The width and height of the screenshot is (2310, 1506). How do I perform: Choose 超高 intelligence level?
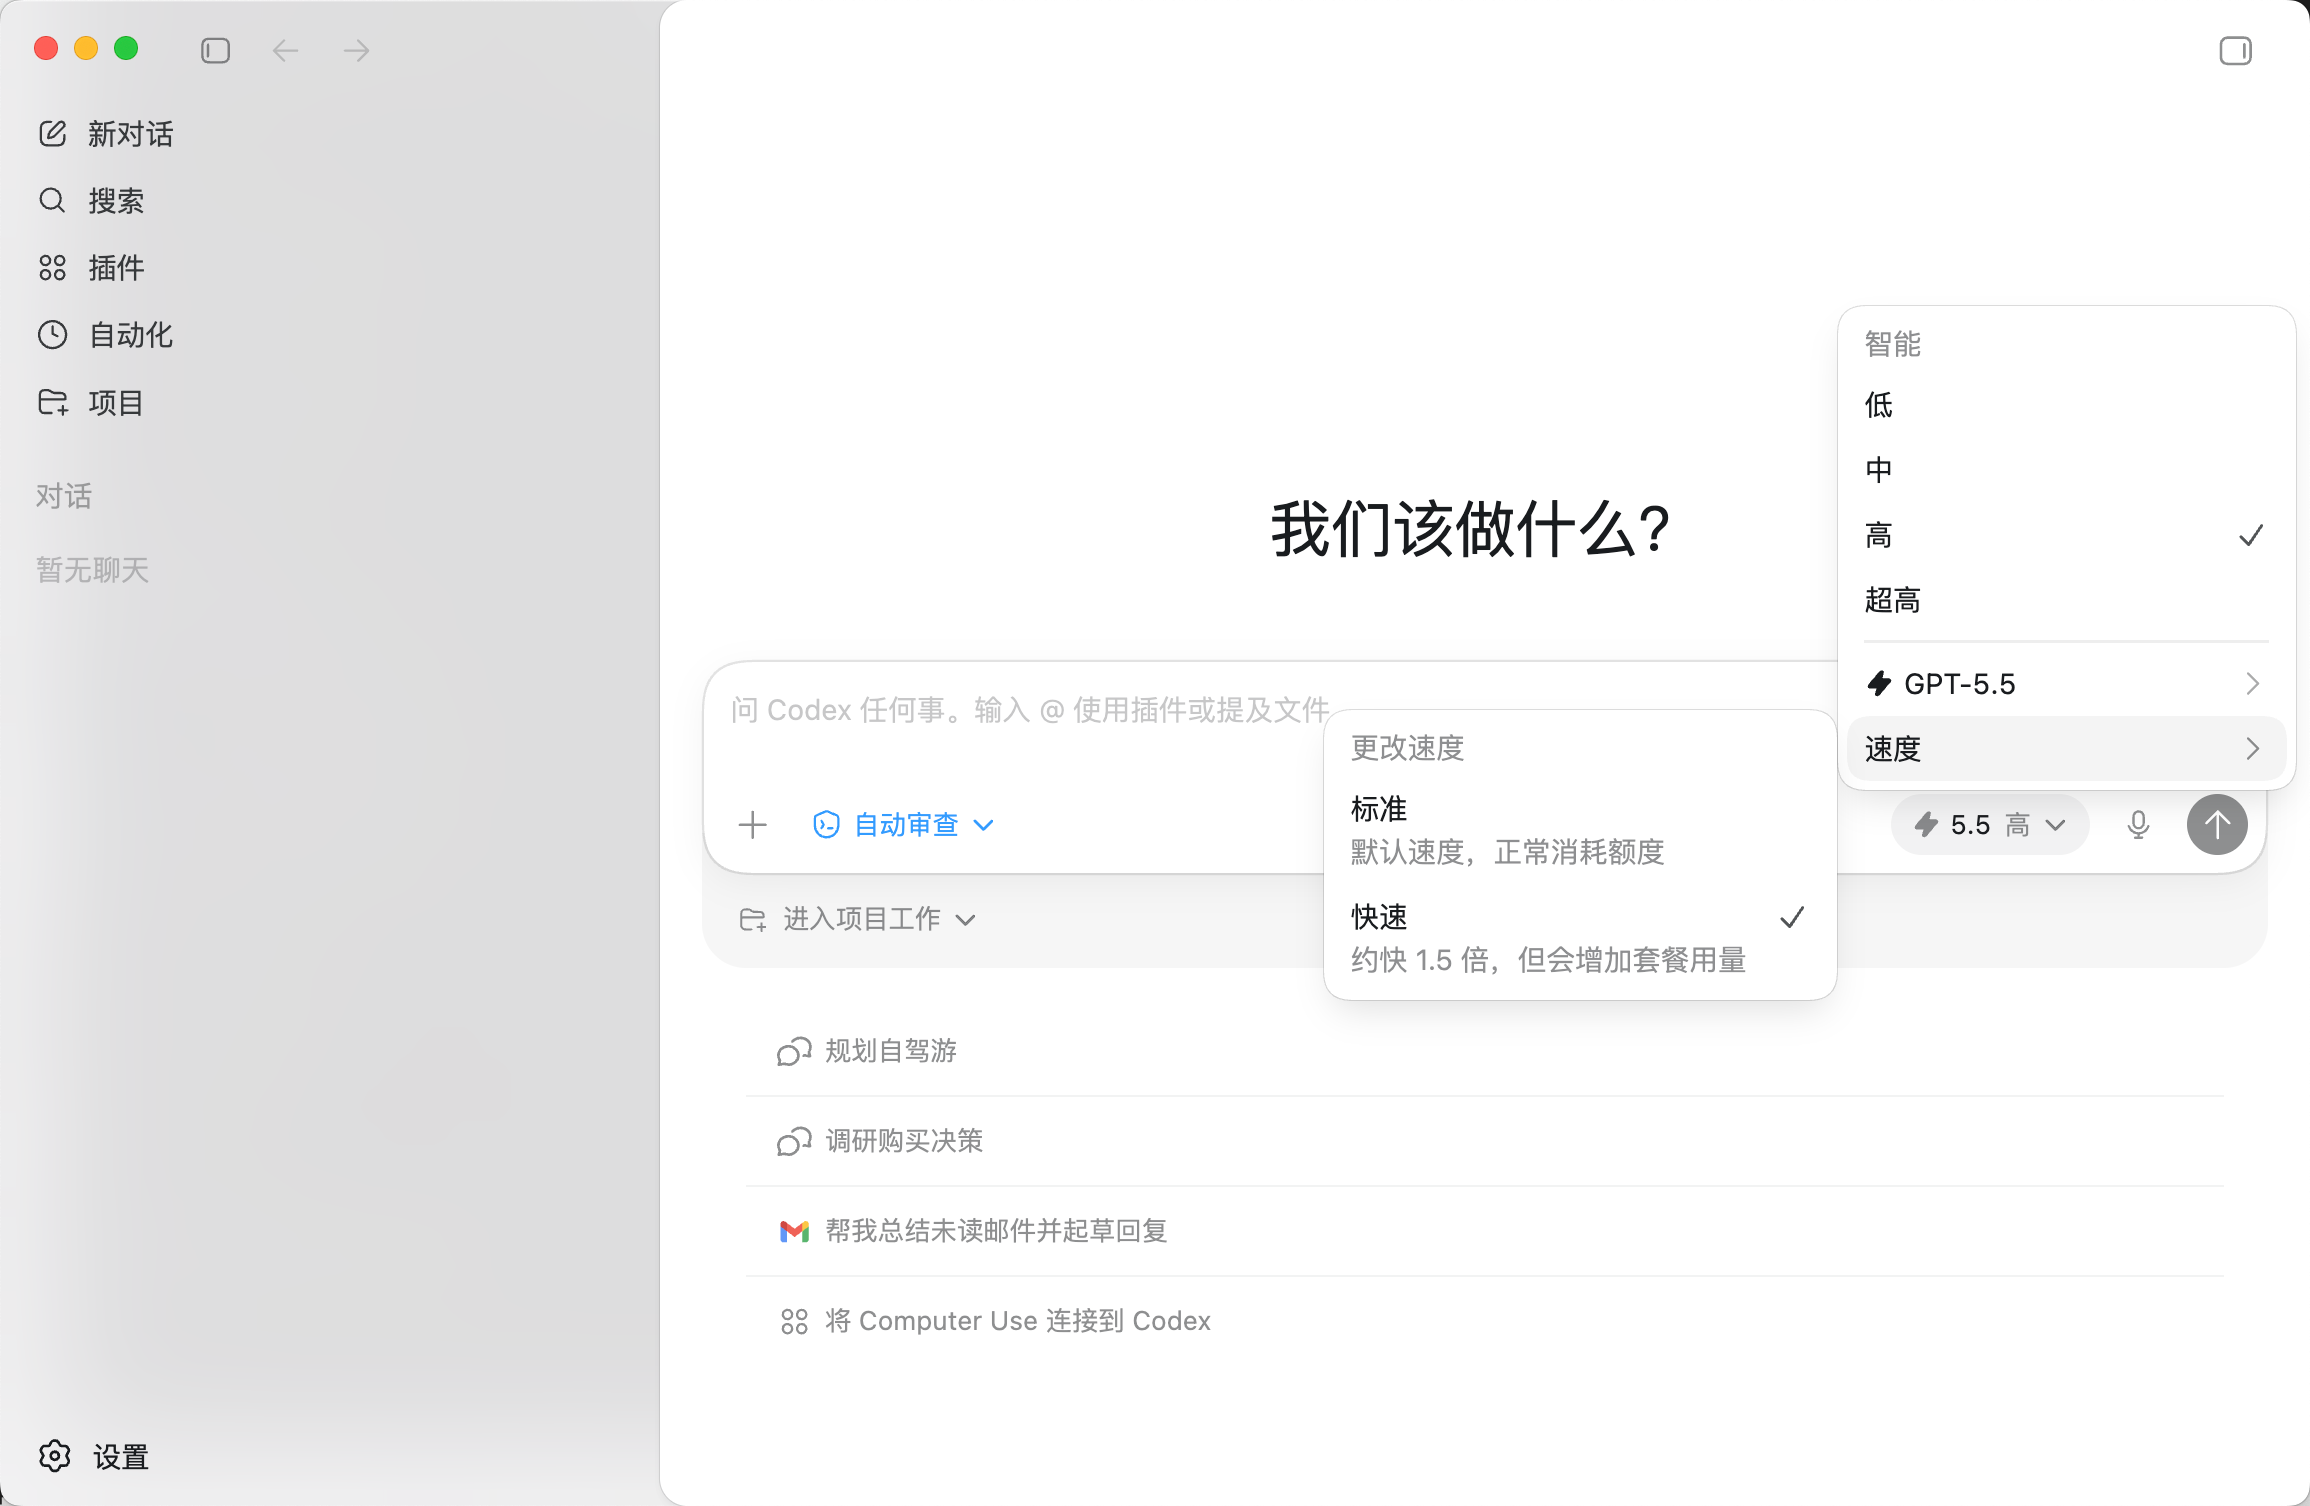click(1893, 600)
